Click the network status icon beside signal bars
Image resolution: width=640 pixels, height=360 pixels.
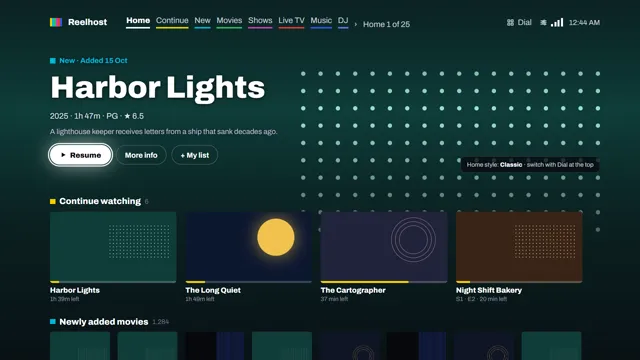[x=543, y=22]
